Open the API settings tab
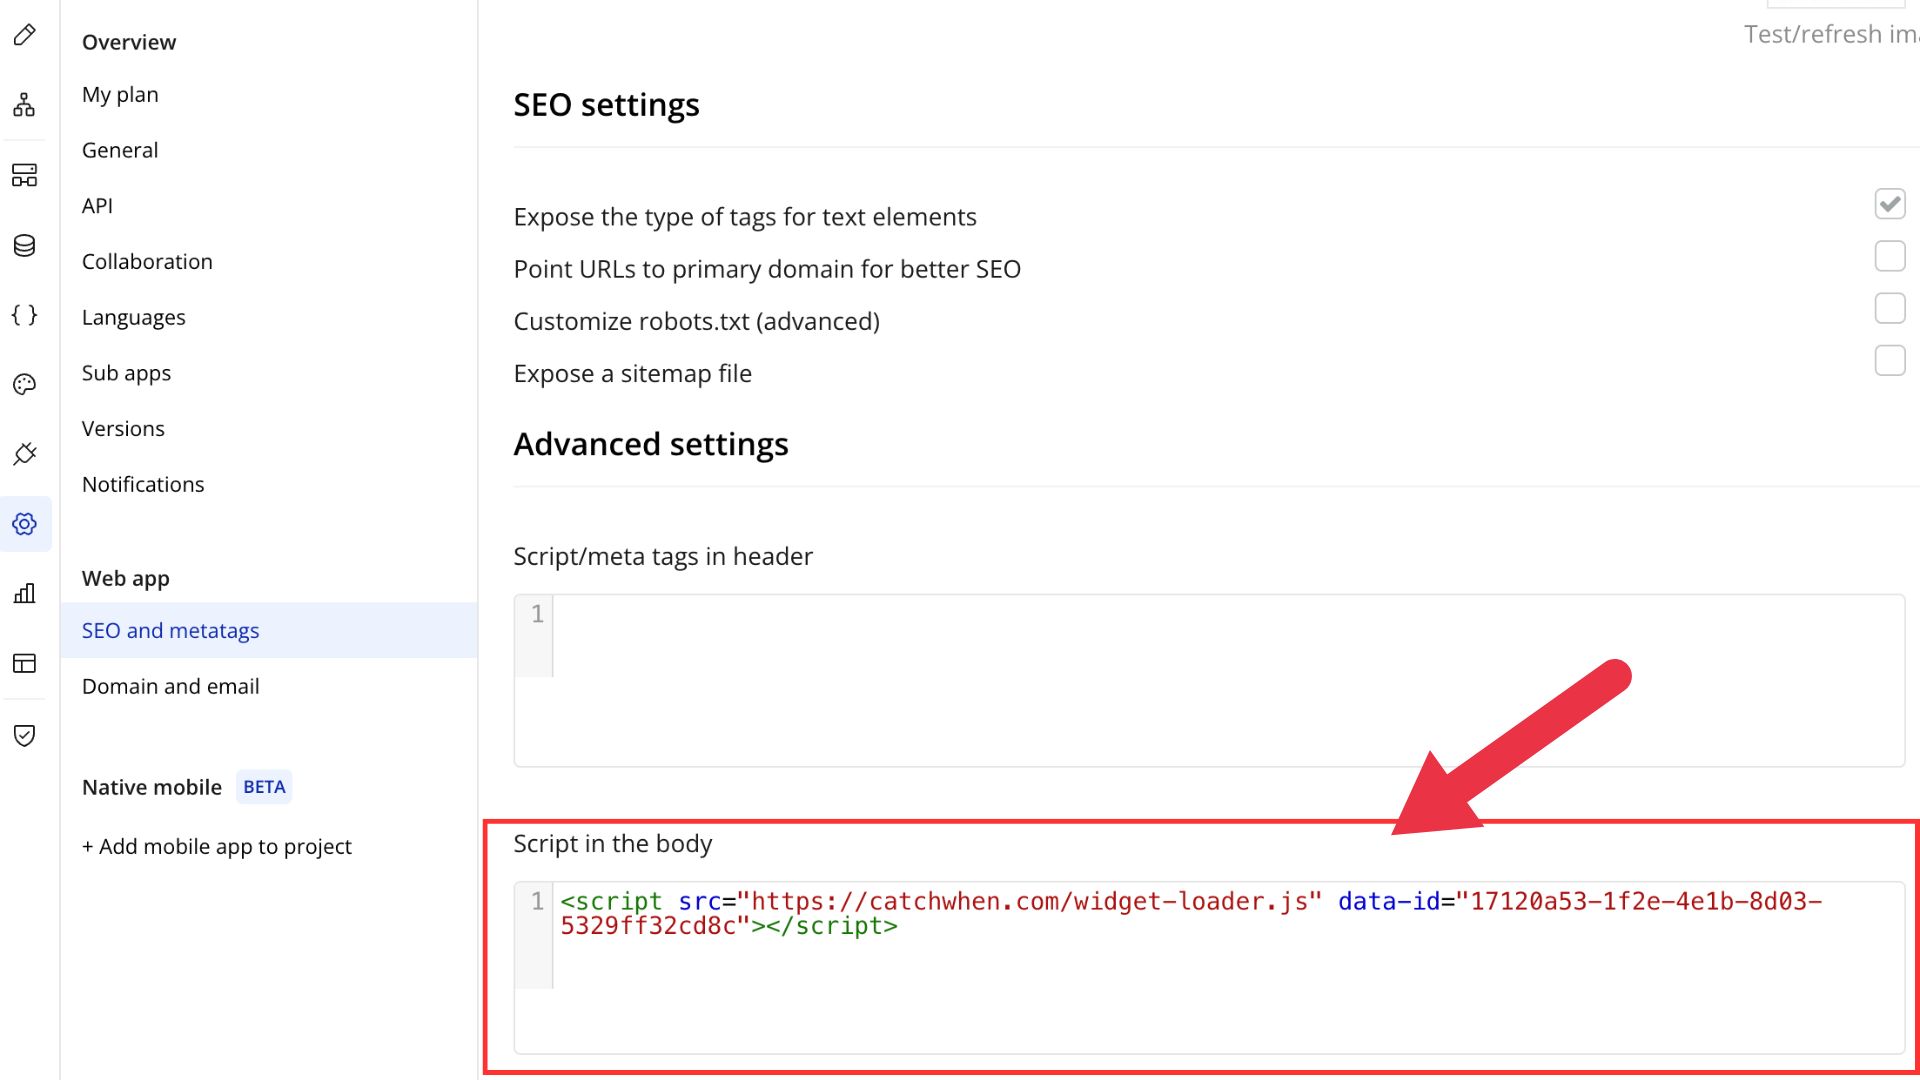Image resolution: width=1920 pixels, height=1080 pixels. point(97,206)
